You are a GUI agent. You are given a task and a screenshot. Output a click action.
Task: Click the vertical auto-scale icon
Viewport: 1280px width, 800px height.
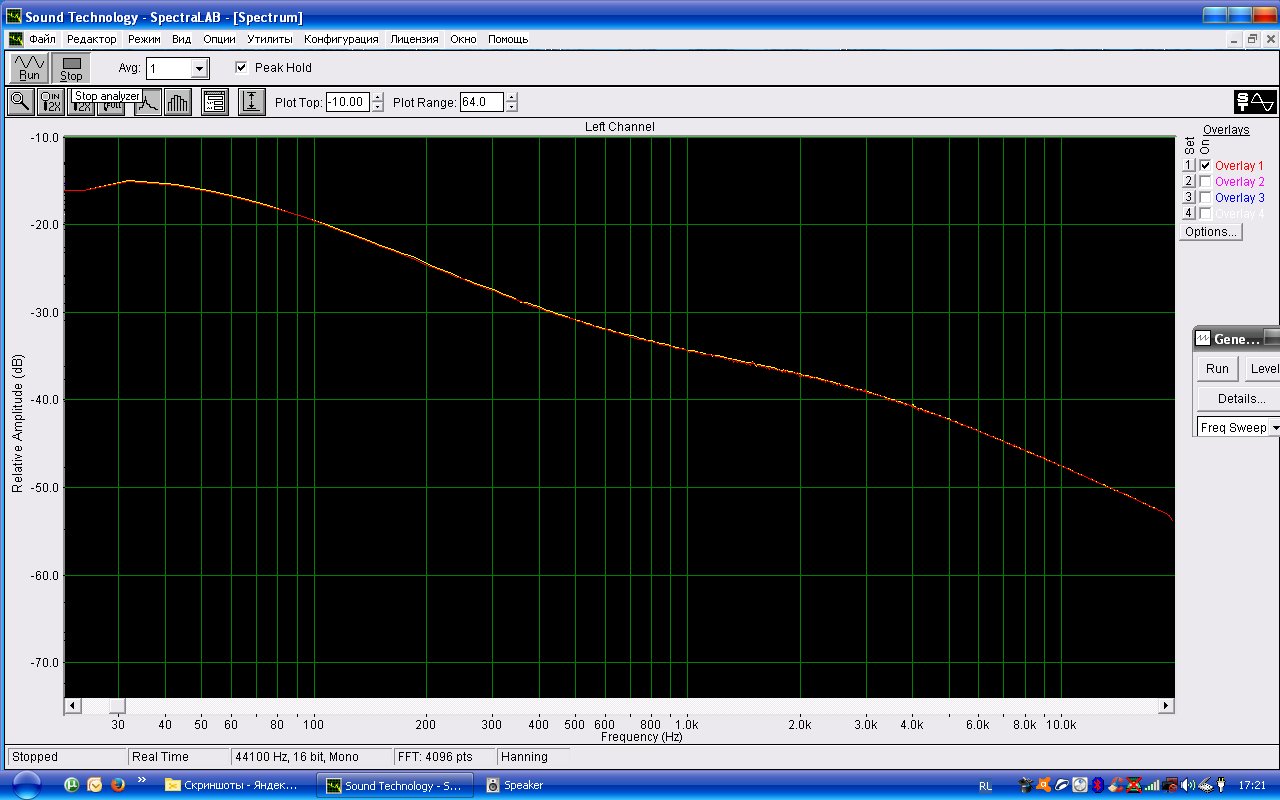point(252,102)
